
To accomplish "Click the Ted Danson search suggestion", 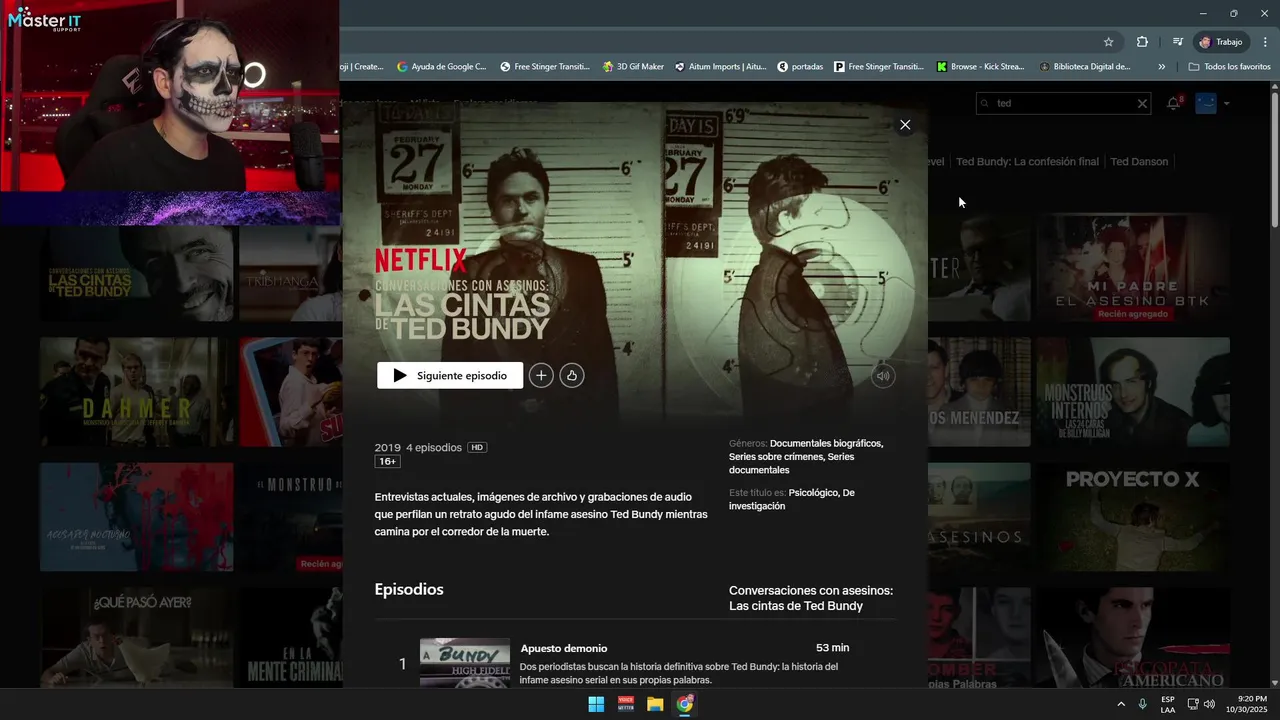I will (x=1139, y=161).
